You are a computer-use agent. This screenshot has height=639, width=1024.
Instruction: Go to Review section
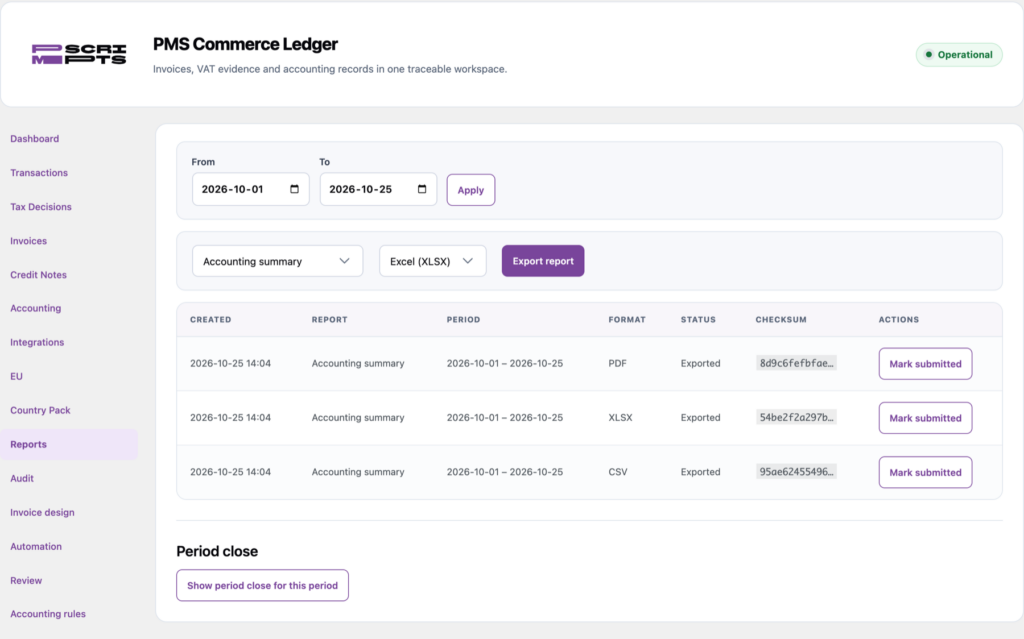click(26, 580)
